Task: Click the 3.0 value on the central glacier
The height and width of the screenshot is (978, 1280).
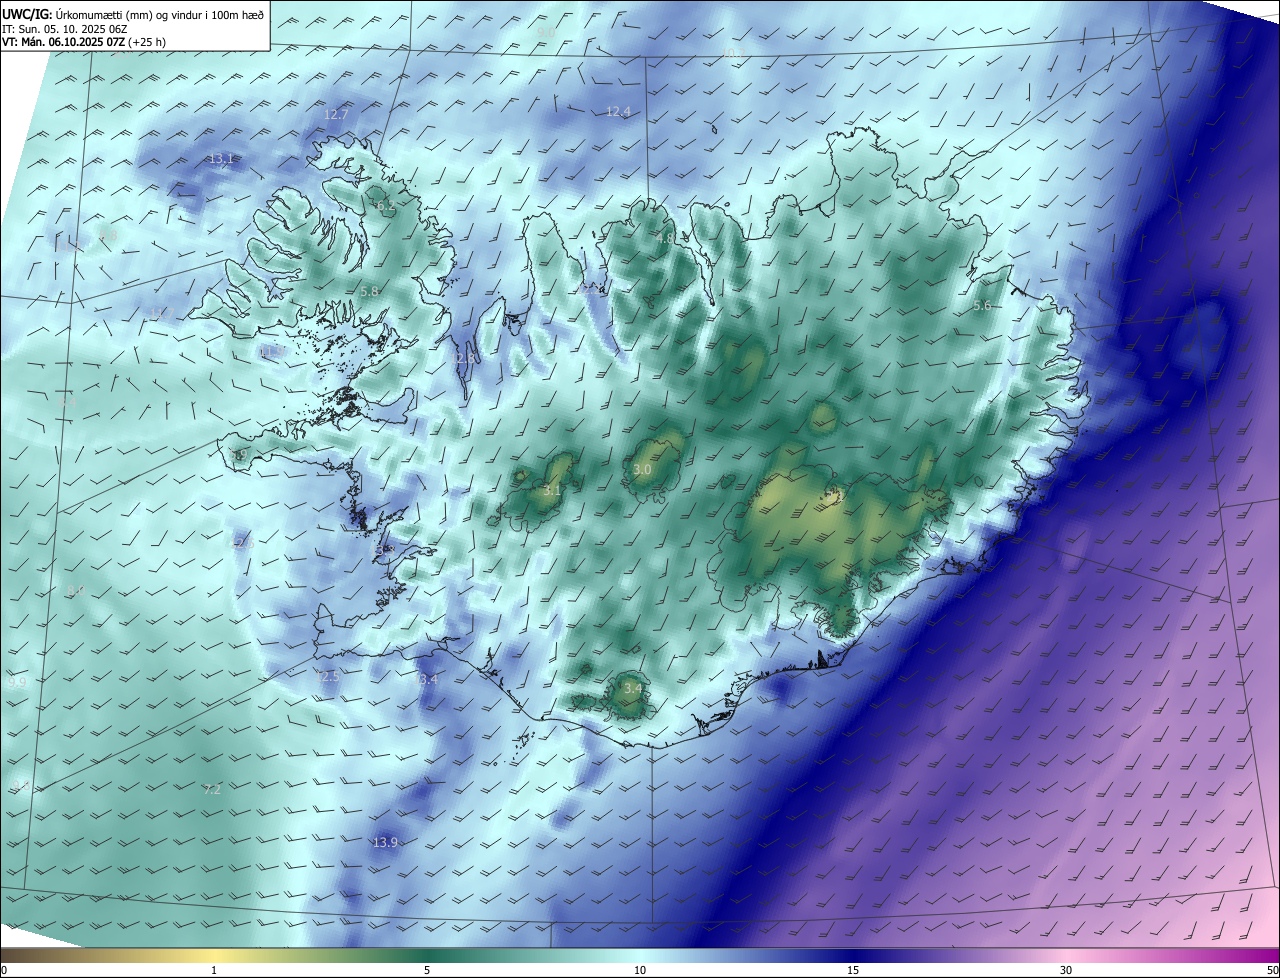Action: [x=643, y=470]
